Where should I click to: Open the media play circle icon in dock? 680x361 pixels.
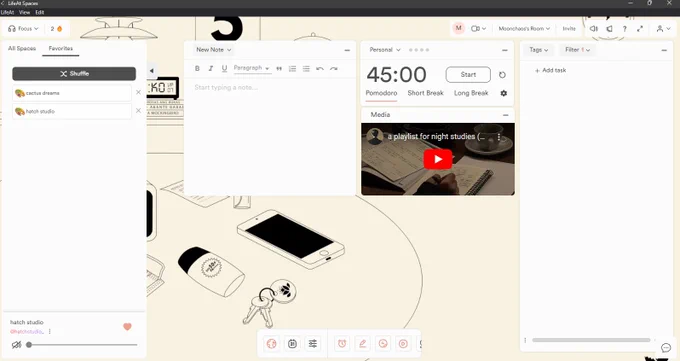(x=403, y=344)
